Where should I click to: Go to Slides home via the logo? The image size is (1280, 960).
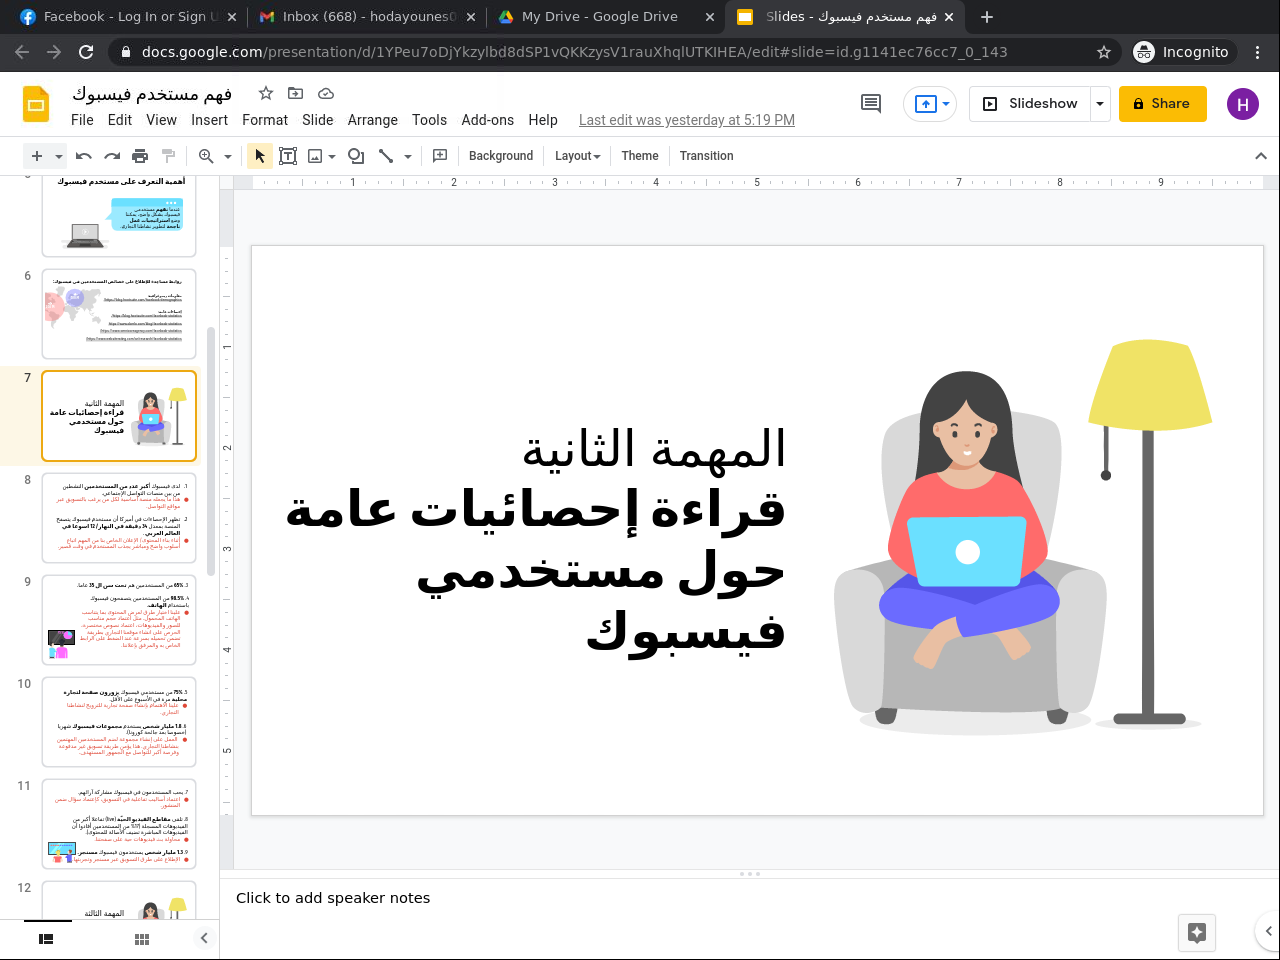point(36,104)
